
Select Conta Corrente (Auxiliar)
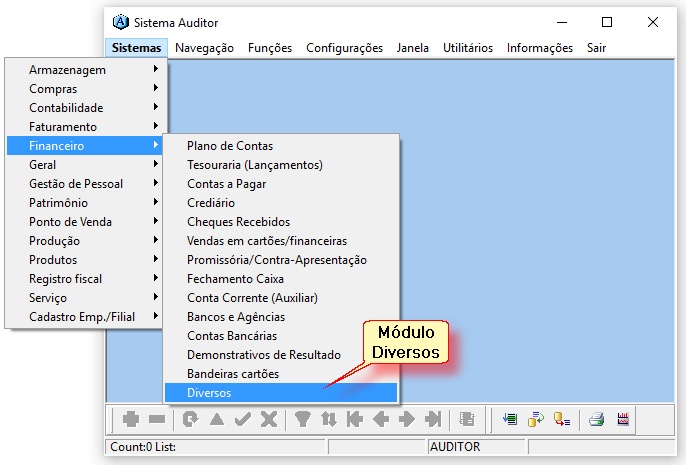tap(281, 298)
